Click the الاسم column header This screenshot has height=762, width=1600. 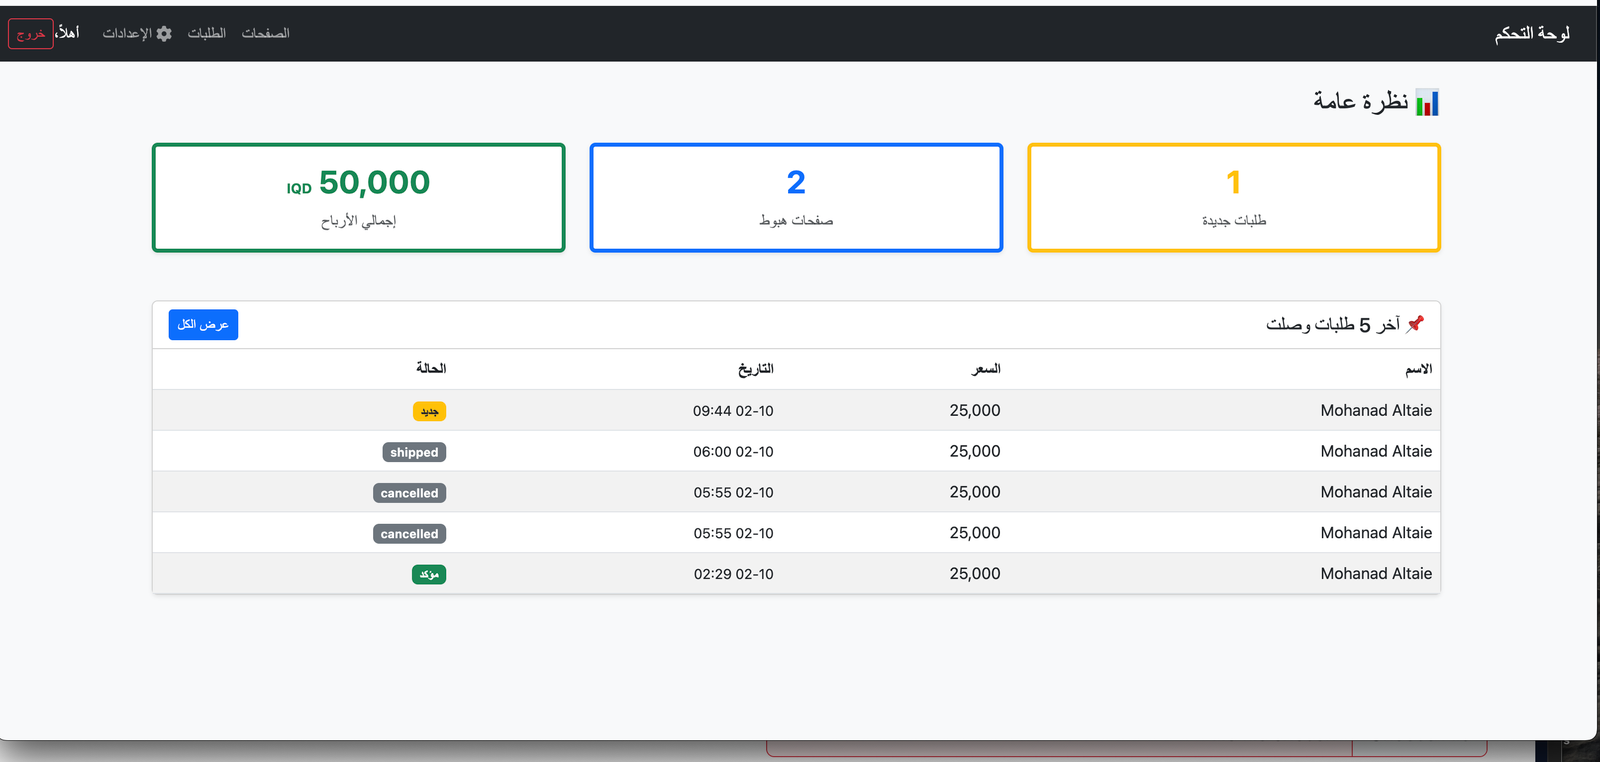pyautogui.click(x=1418, y=369)
